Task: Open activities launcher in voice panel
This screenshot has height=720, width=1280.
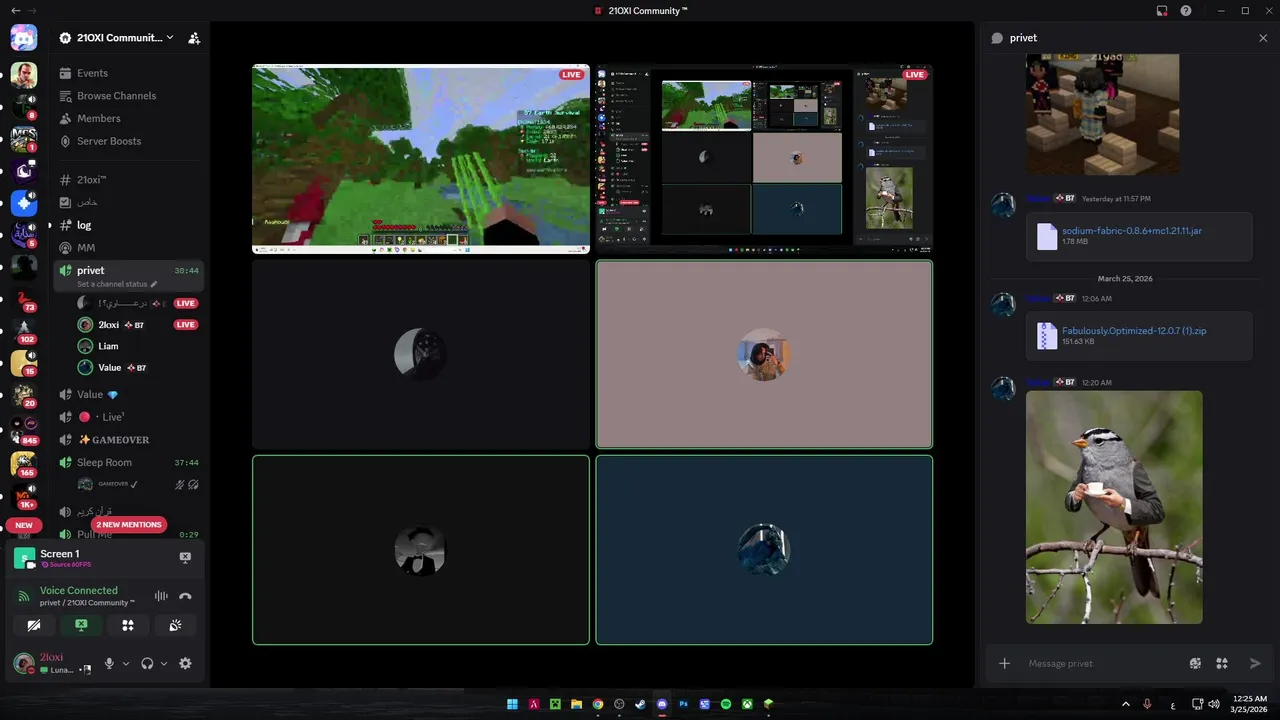Action: [128, 625]
